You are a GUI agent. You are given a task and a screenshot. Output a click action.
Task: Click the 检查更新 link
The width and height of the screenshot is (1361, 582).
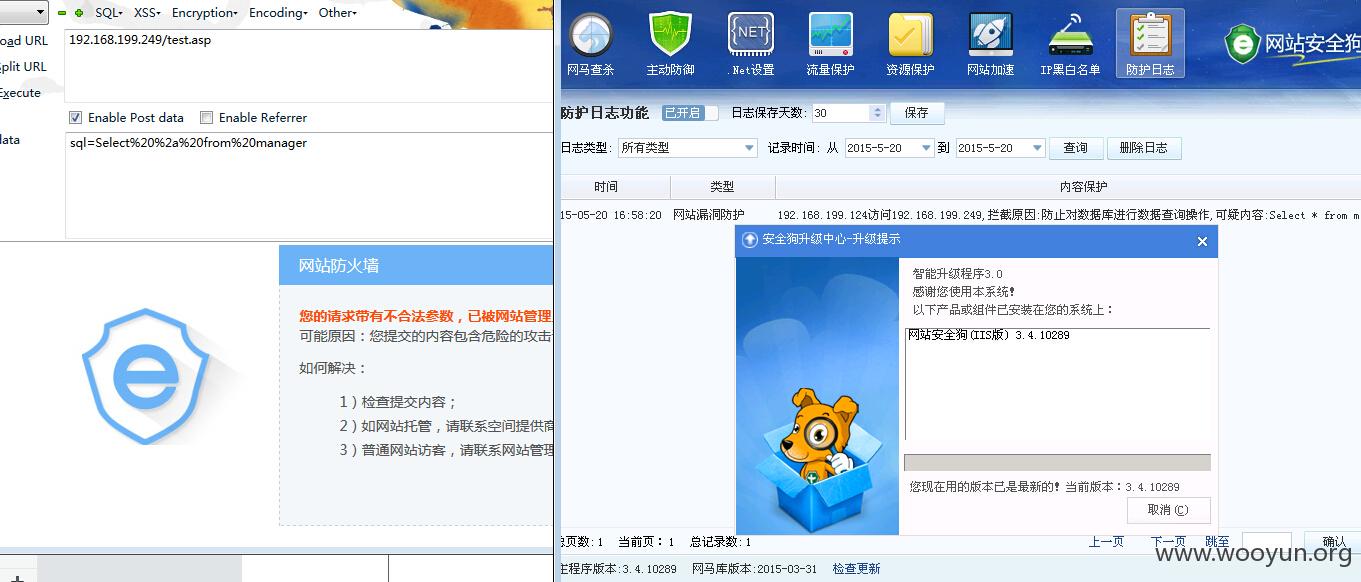[x=857, y=568]
